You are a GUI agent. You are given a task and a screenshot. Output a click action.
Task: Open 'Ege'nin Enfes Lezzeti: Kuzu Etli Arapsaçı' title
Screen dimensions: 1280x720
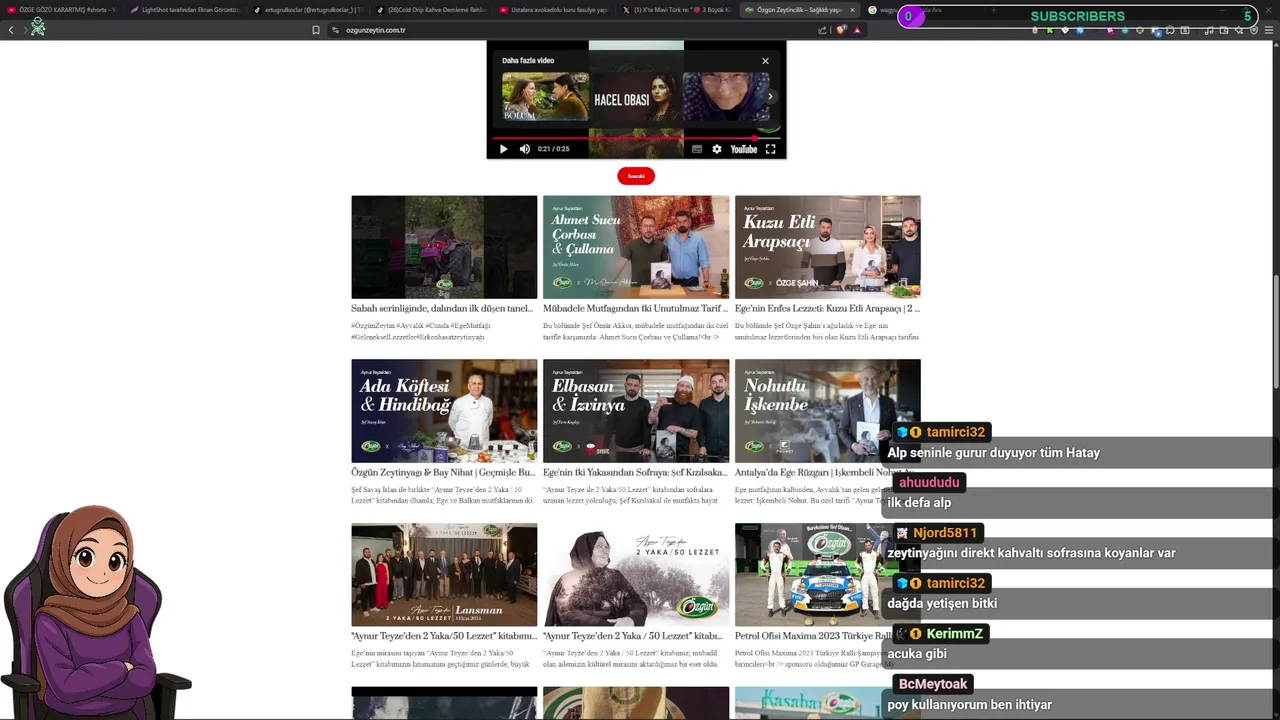(x=827, y=309)
